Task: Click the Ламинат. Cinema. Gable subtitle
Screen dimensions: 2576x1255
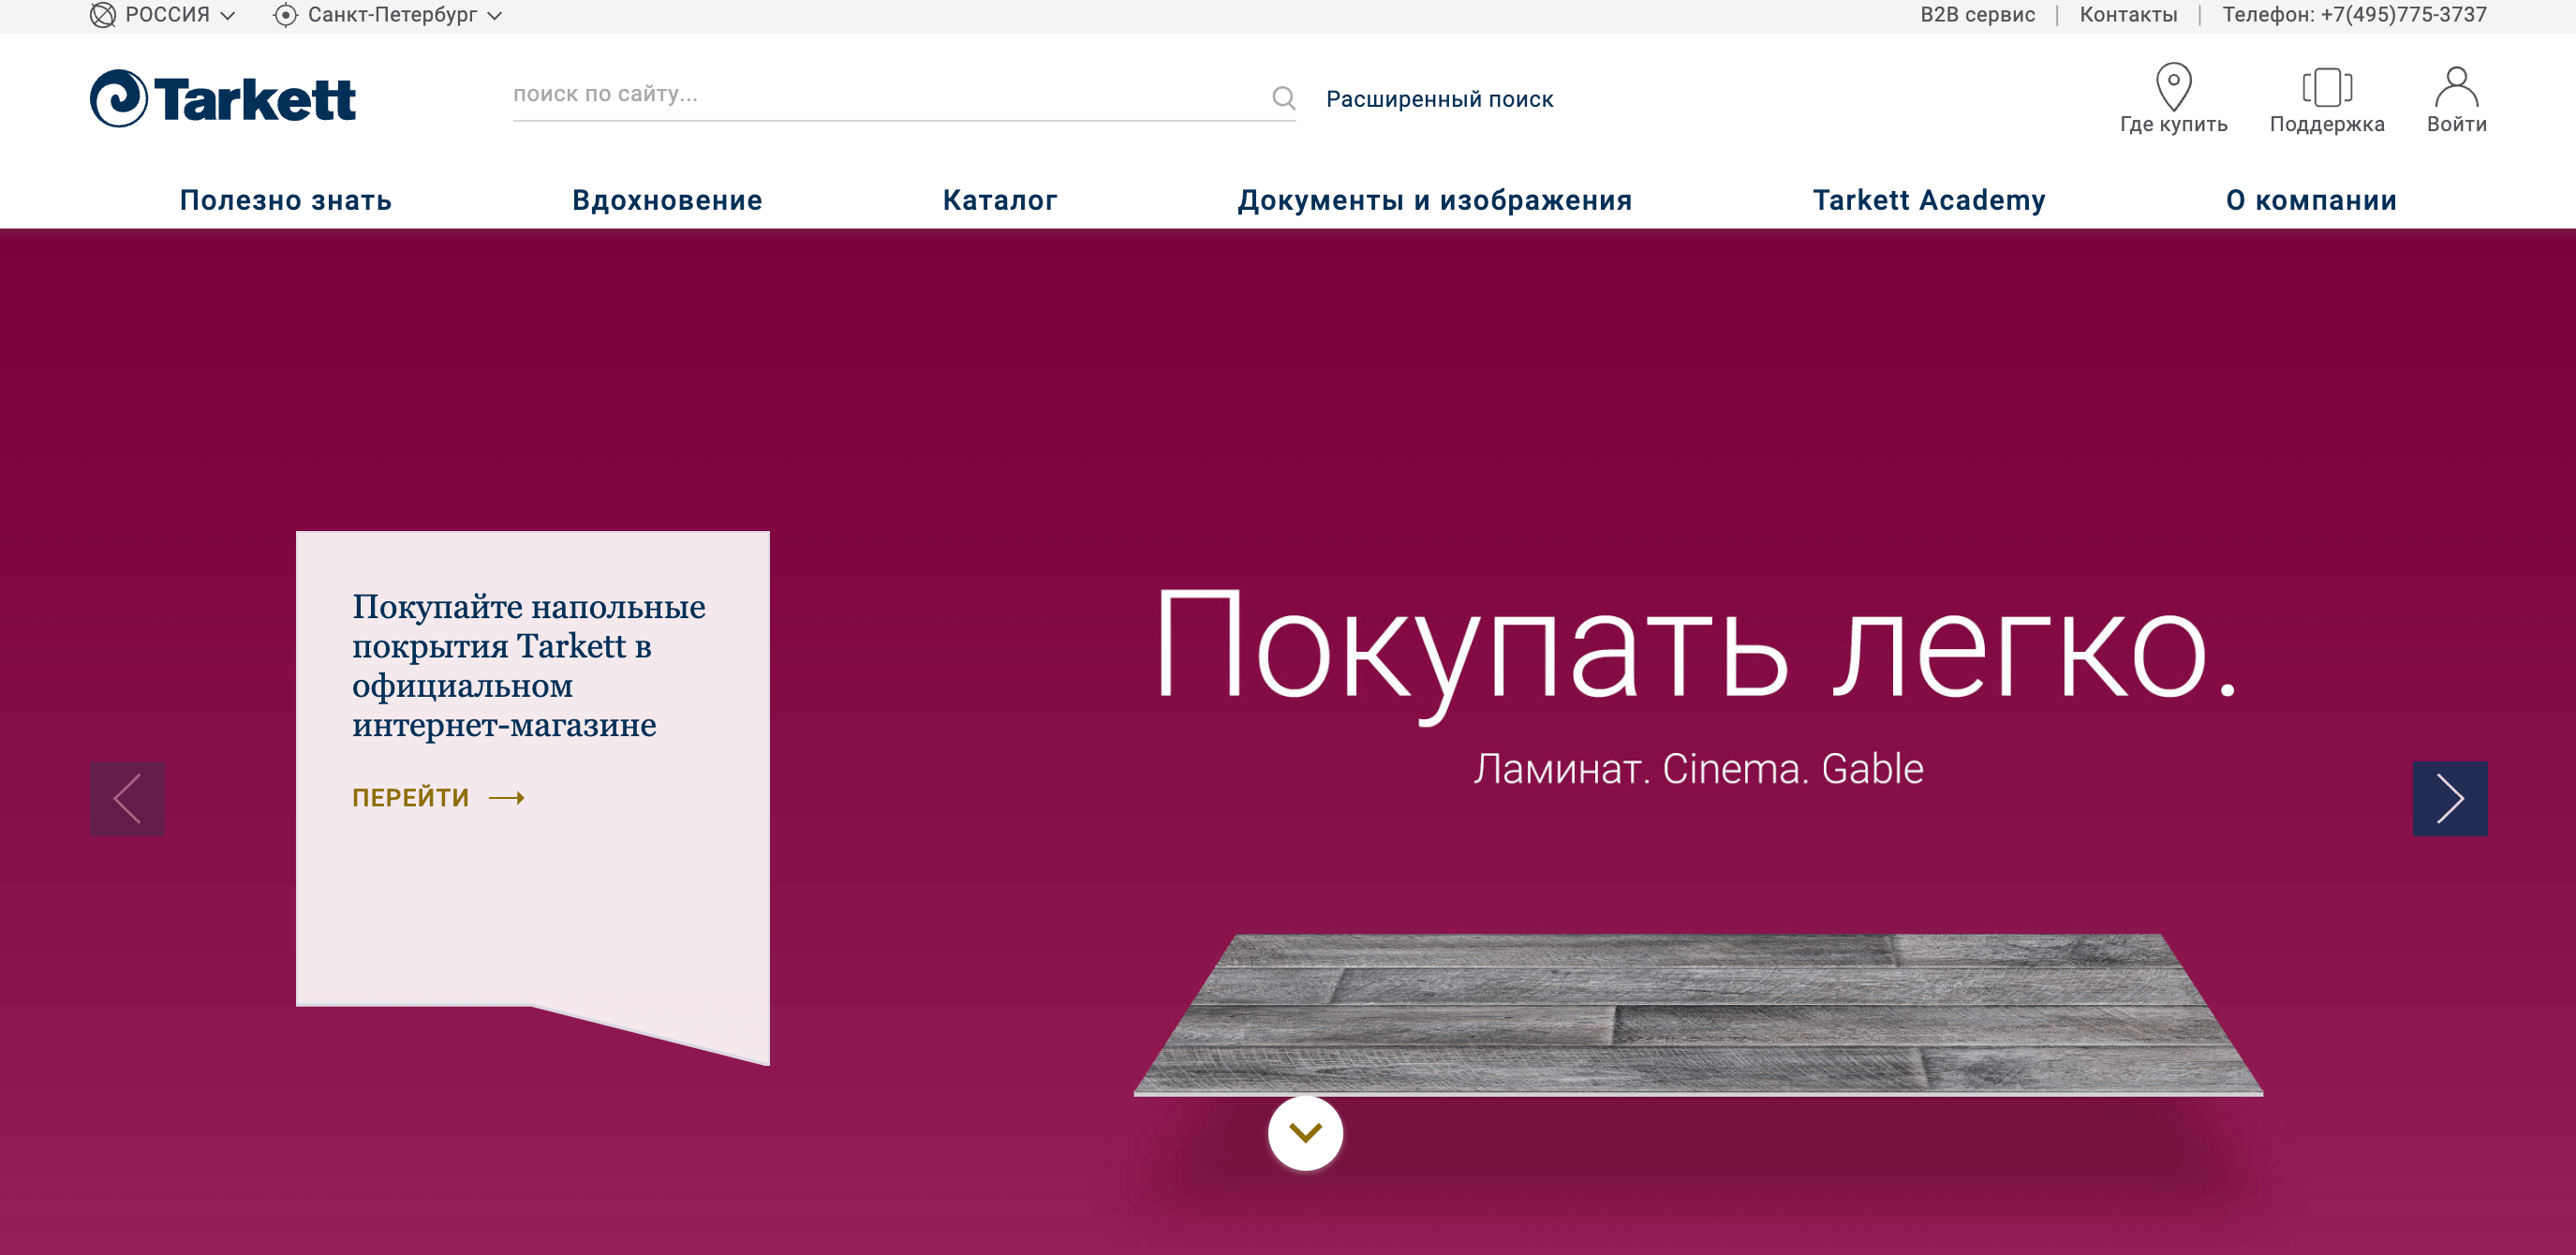Action: (1697, 768)
